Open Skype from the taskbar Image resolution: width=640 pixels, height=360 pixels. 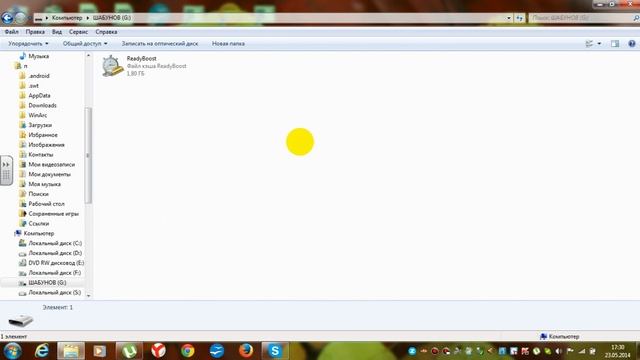pos(275,351)
